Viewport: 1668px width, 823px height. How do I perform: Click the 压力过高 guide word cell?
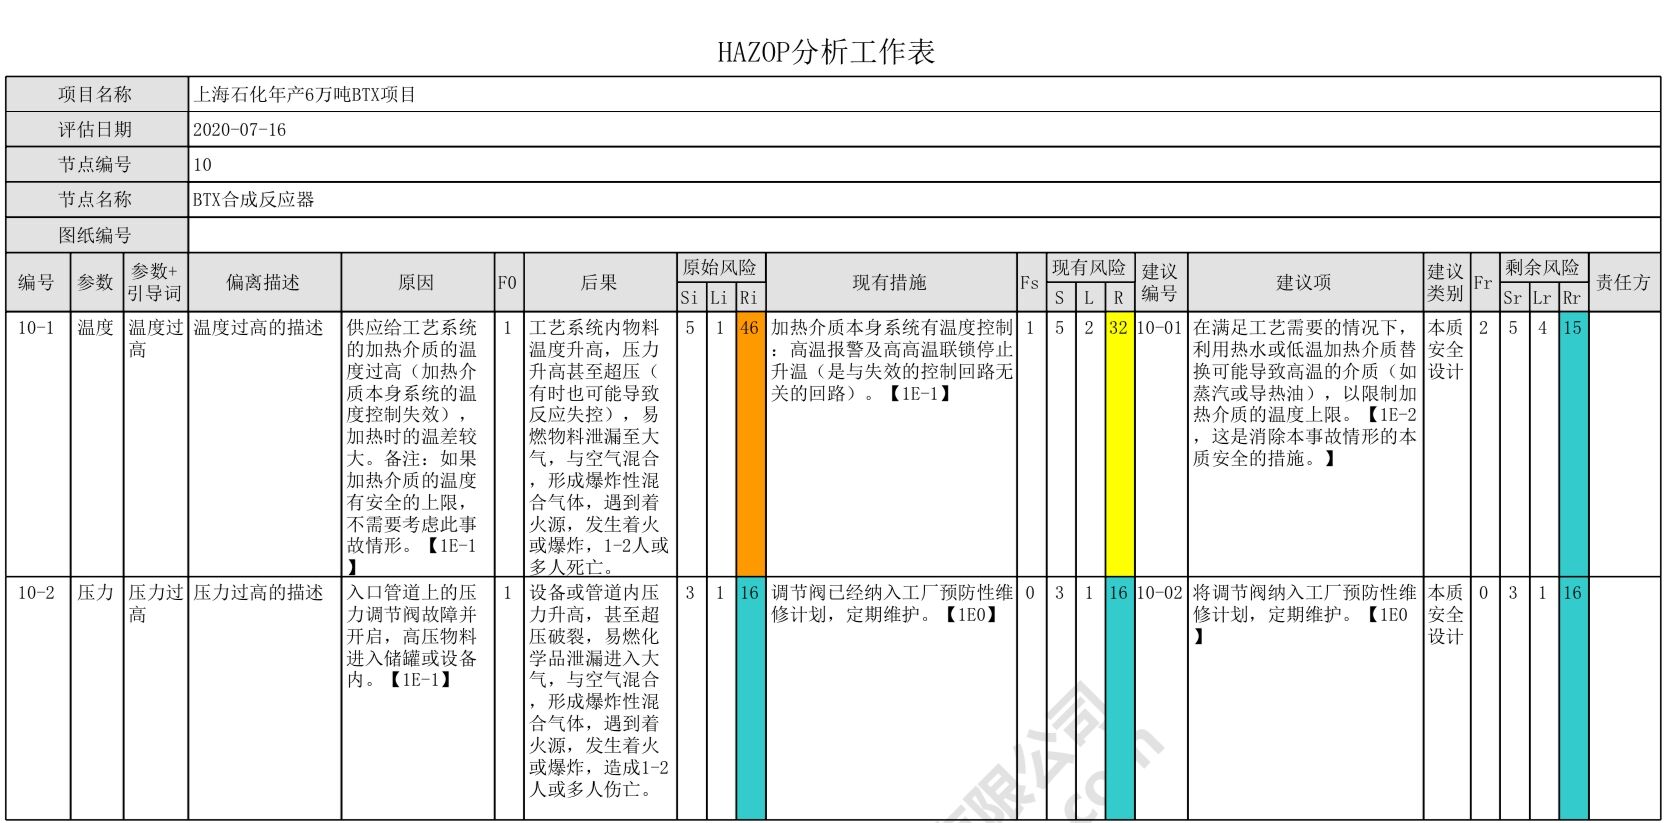155,698
